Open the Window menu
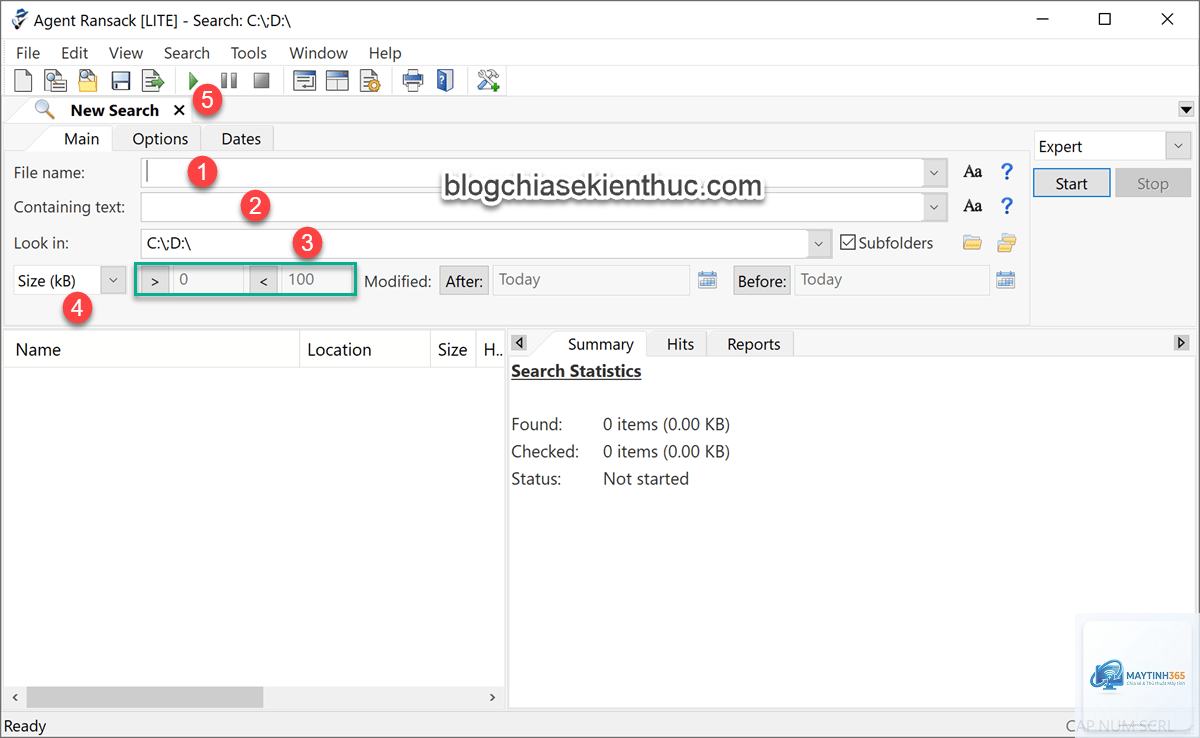1200x738 pixels. click(x=319, y=53)
